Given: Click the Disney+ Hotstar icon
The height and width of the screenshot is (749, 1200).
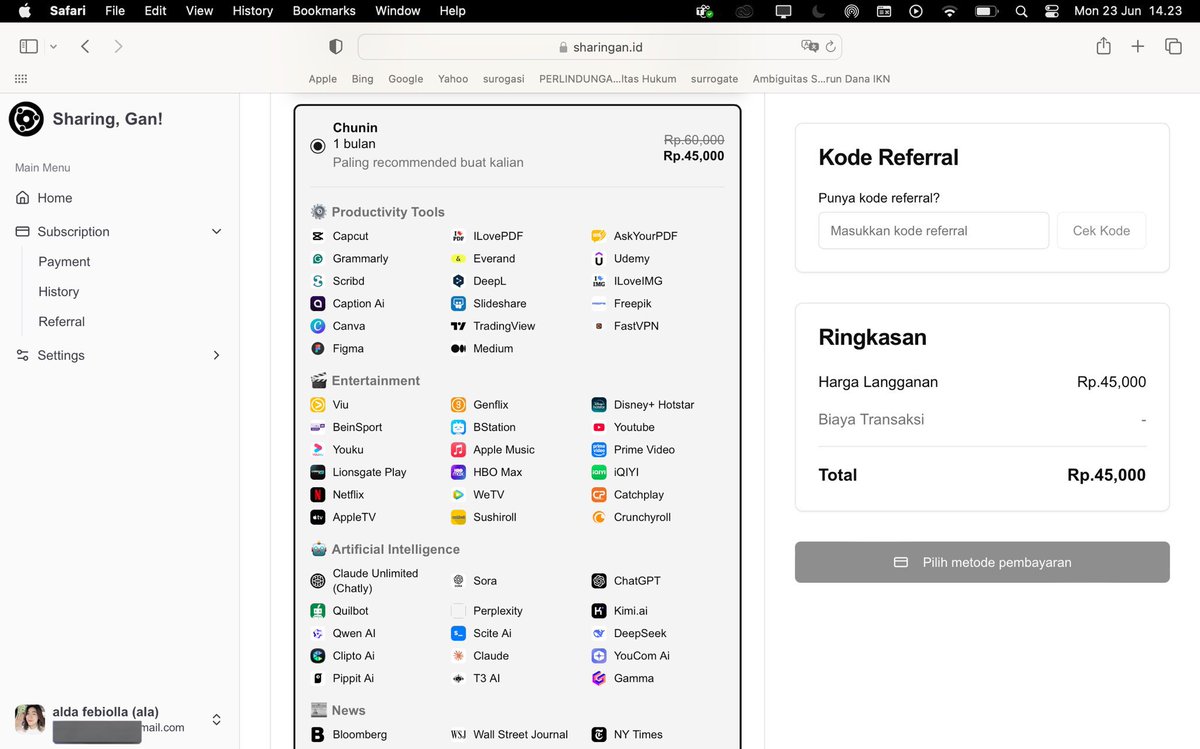Looking at the screenshot, I should (x=598, y=405).
